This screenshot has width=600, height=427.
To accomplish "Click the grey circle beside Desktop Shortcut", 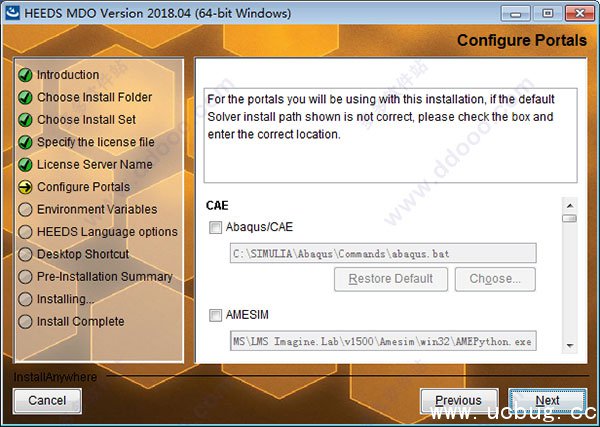I will click(x=25, y=254).
